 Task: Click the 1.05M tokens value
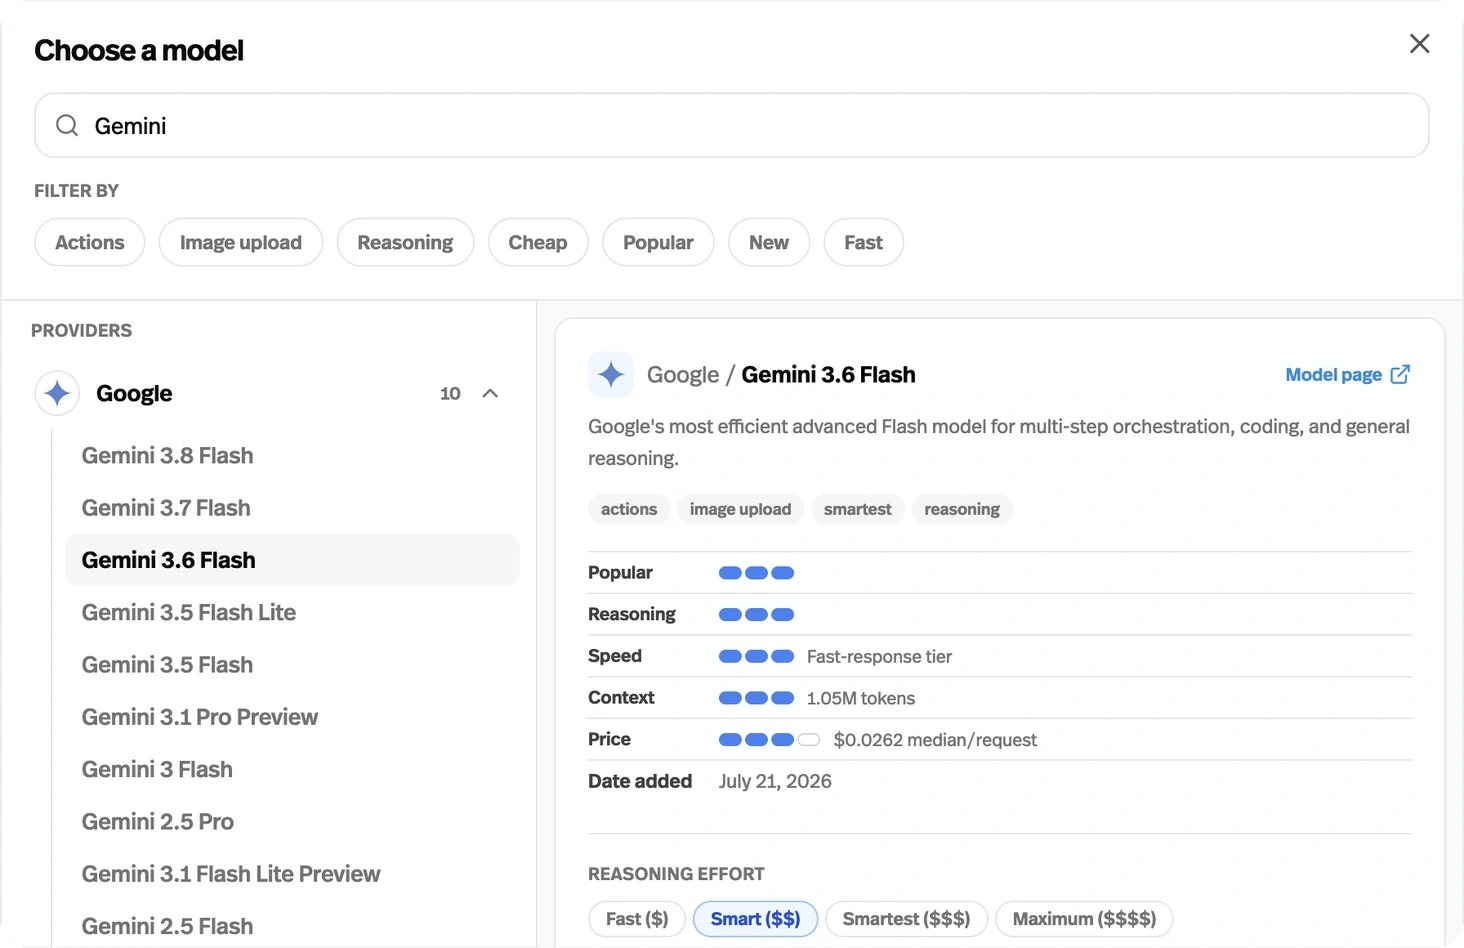(861, 698)
